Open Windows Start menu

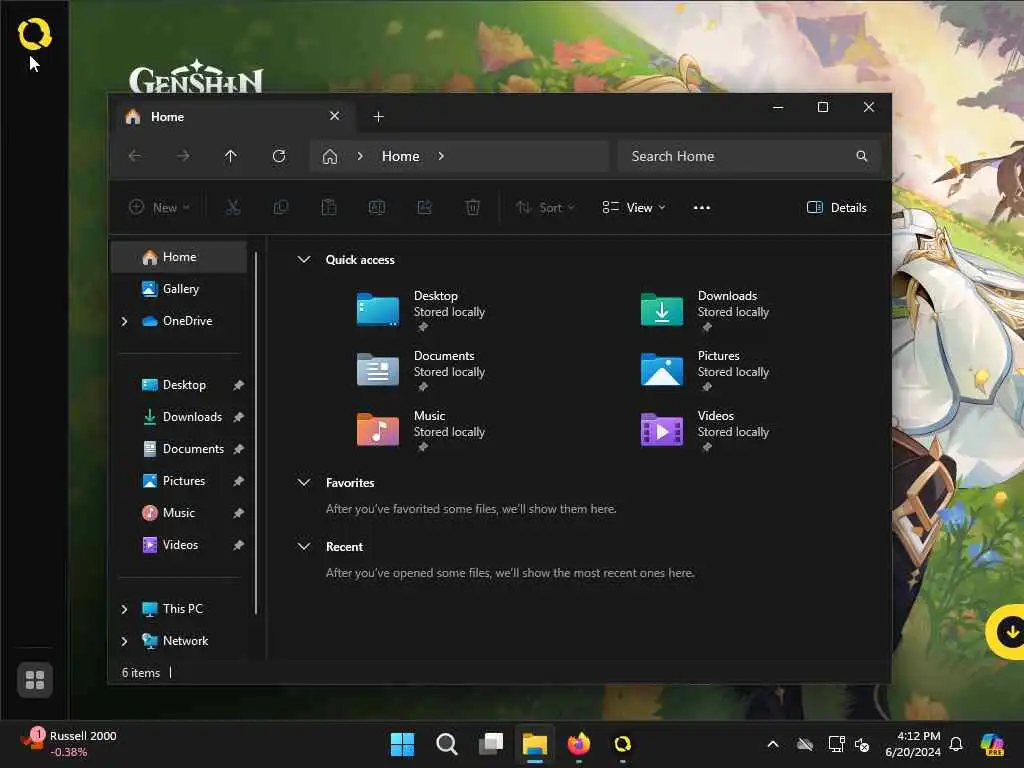pos(402,744)
